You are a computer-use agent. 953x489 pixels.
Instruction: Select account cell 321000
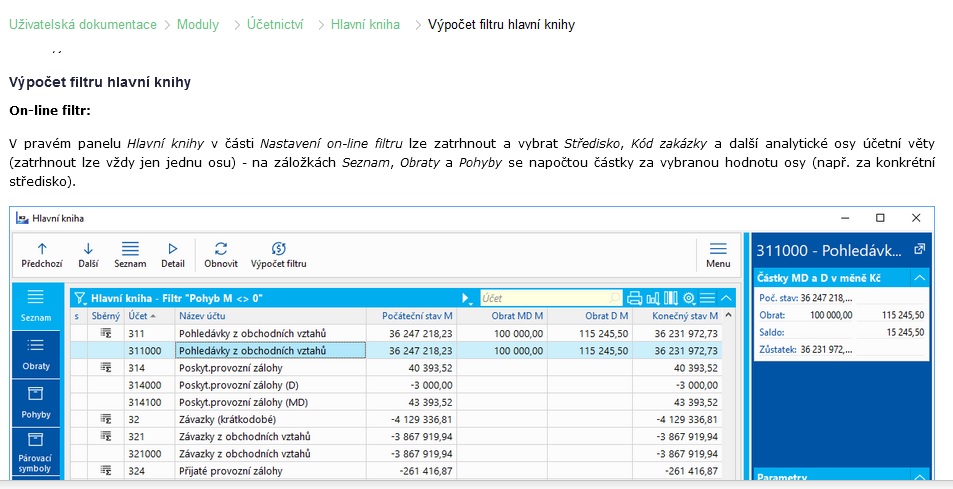pos(150,454)
